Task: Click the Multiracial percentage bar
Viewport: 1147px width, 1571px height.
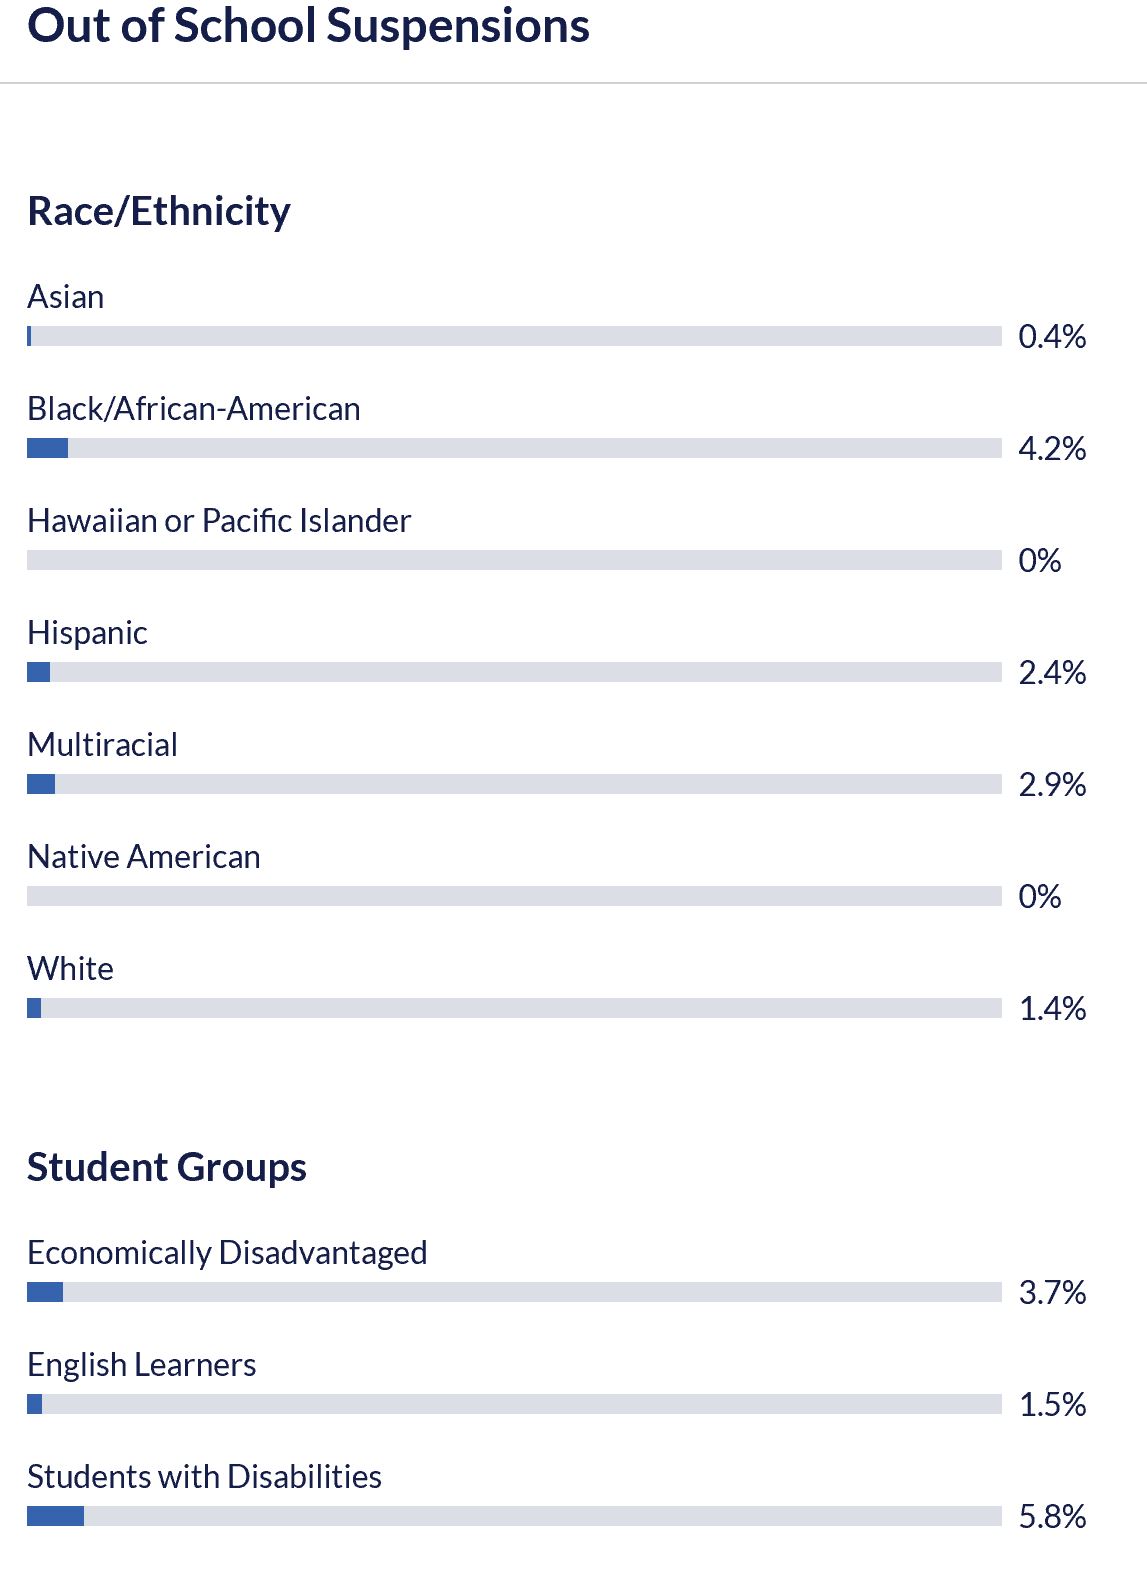Action: point(514,784)
